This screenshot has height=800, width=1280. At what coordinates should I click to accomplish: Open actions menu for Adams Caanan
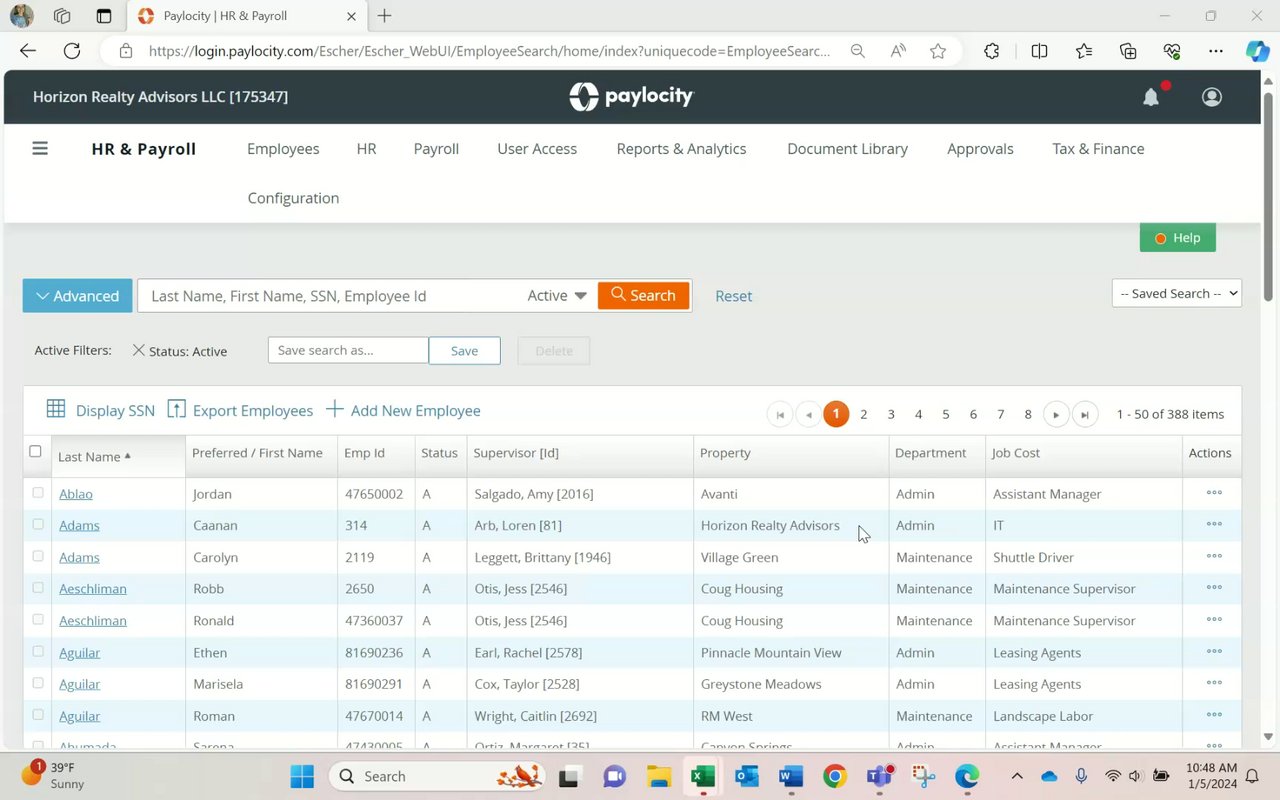1214,524
